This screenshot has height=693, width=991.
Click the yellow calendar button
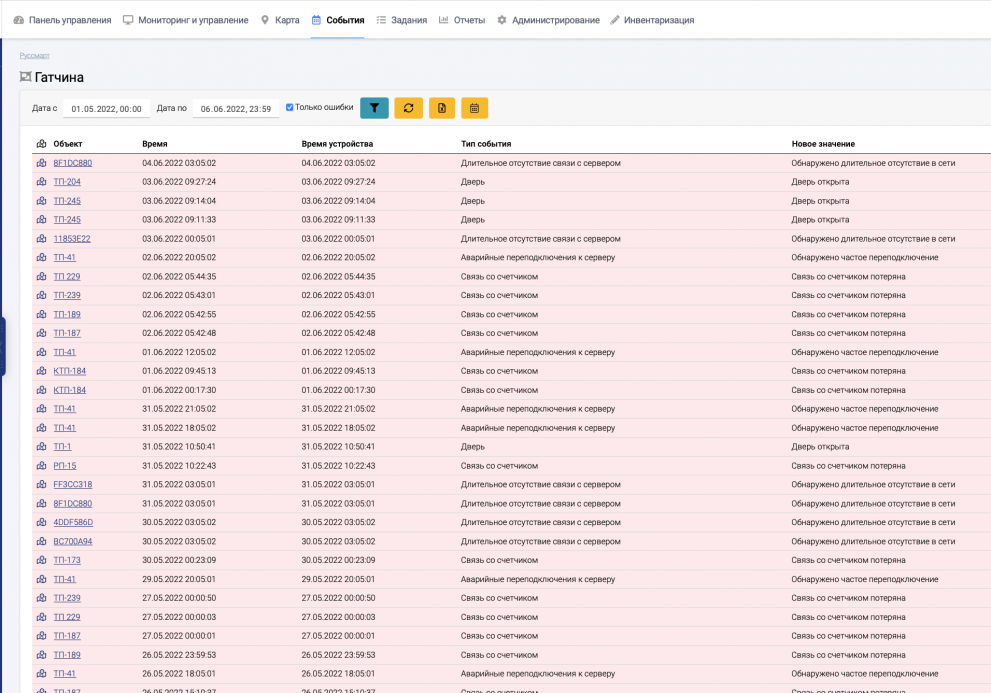tap(475, 108)
